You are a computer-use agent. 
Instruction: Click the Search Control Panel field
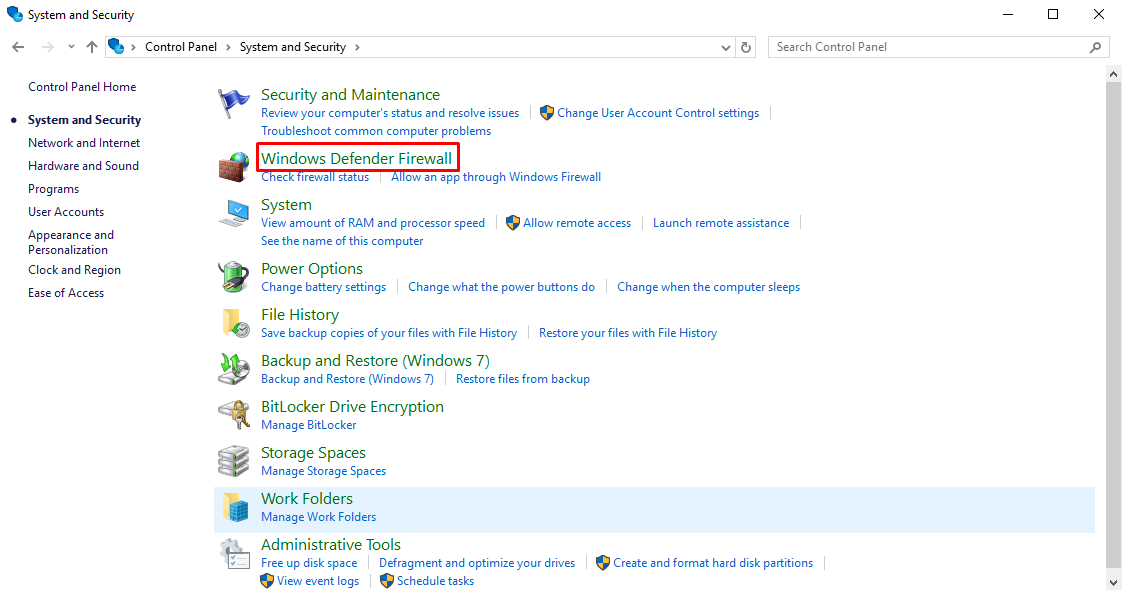click(930, 47)
